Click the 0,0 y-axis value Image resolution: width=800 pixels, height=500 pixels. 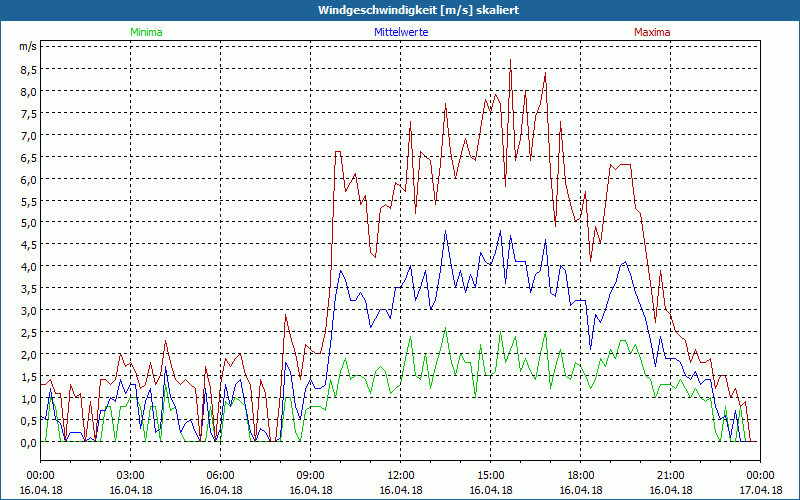[x=28, y=442]
